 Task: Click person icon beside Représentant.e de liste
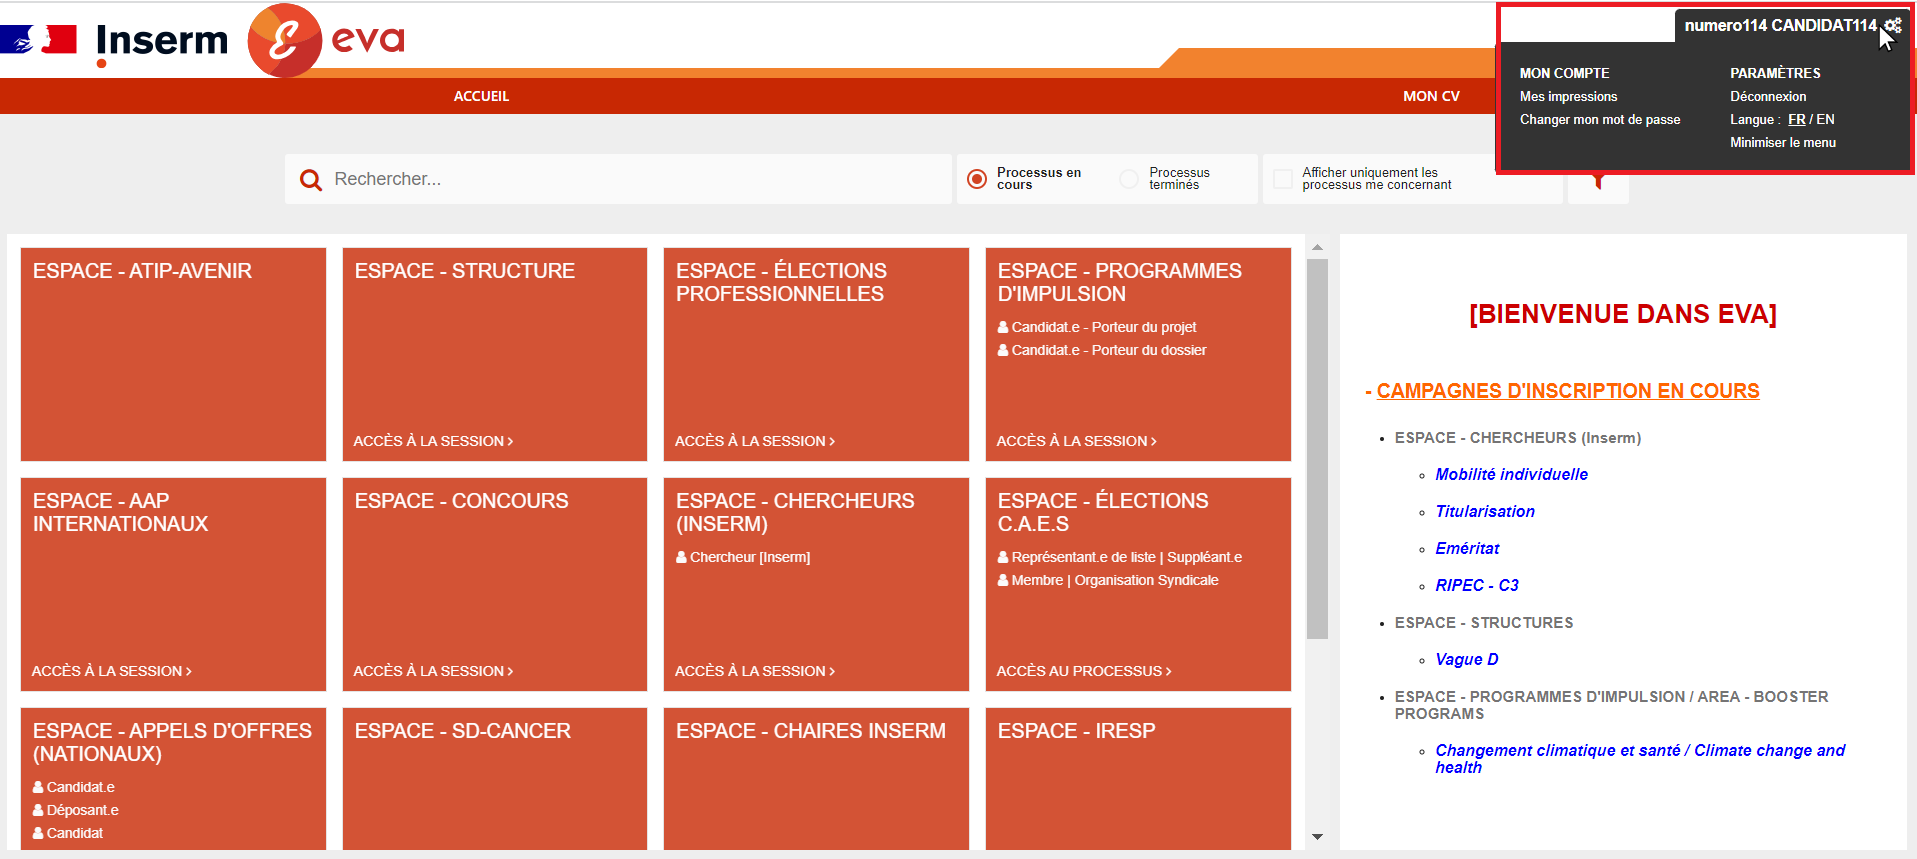click(1003, 557)
